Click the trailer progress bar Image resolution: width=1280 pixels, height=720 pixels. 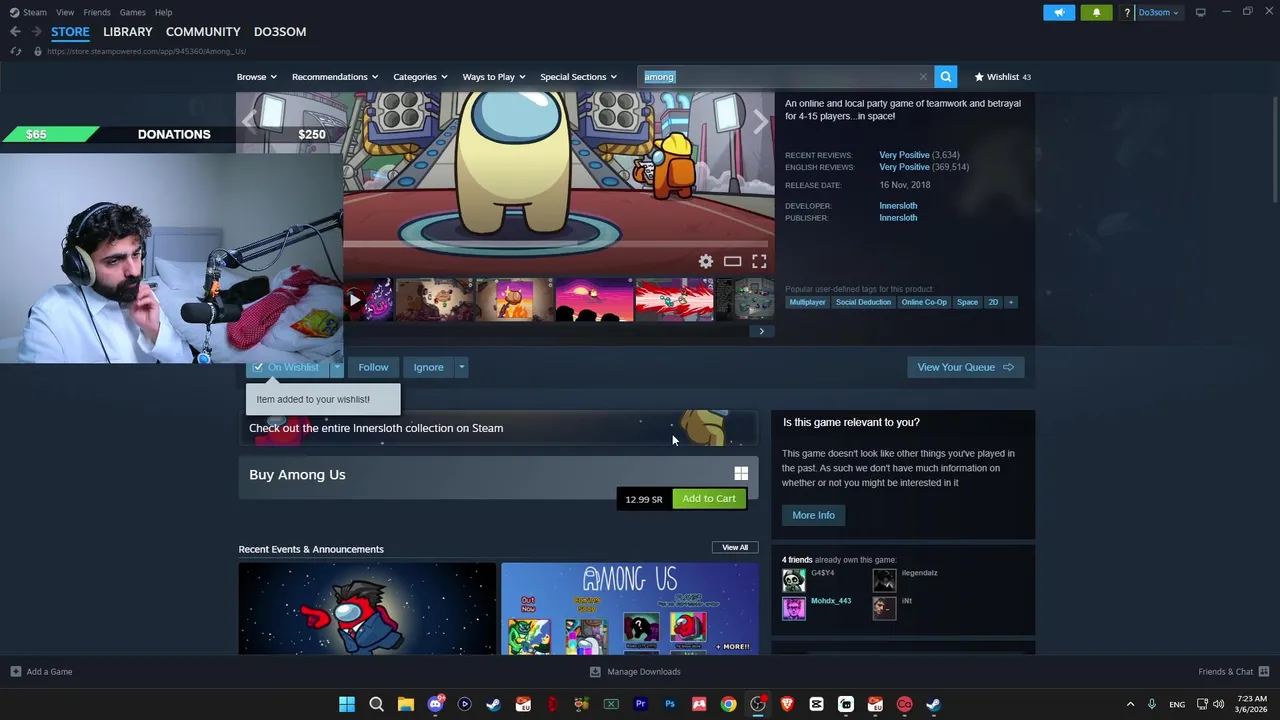point(557,243)
